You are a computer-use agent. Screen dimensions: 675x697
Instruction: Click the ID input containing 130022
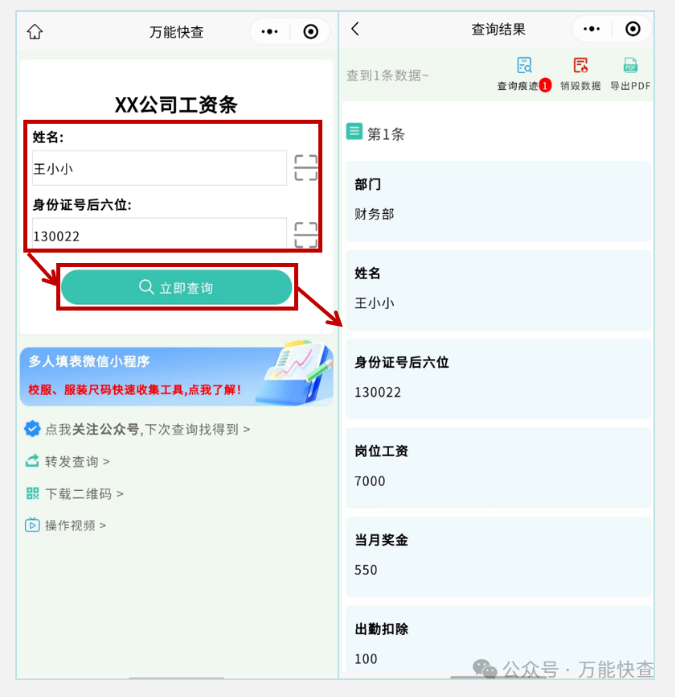click(159, 234)
